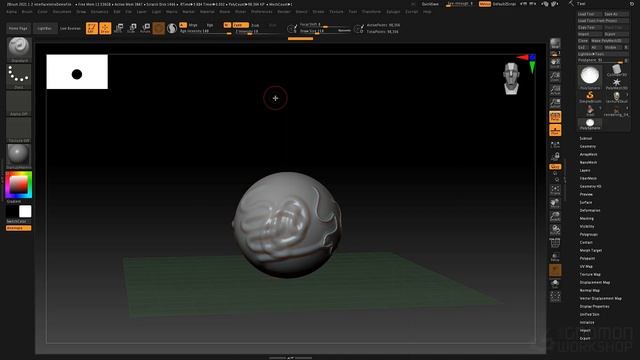Image resolution: width=640 pixels, height=360 pixels.
Task: Click the AAHalf icon
Action: click(555, 103)
